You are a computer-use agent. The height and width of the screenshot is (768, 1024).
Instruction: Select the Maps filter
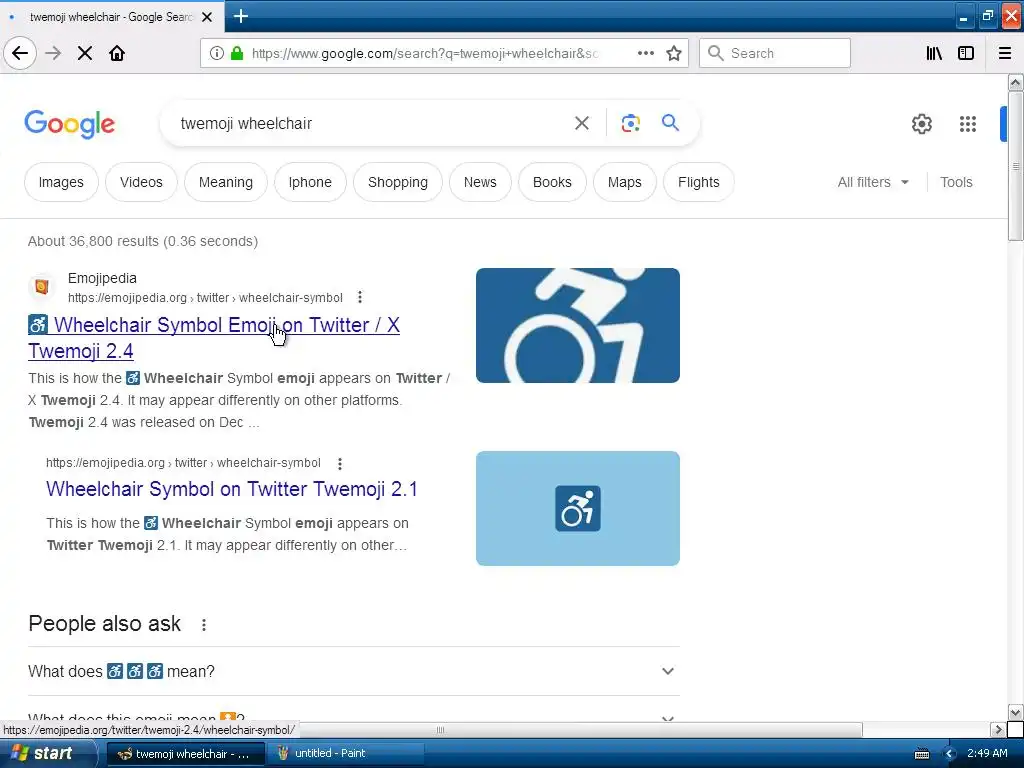(x=625, y=182)
